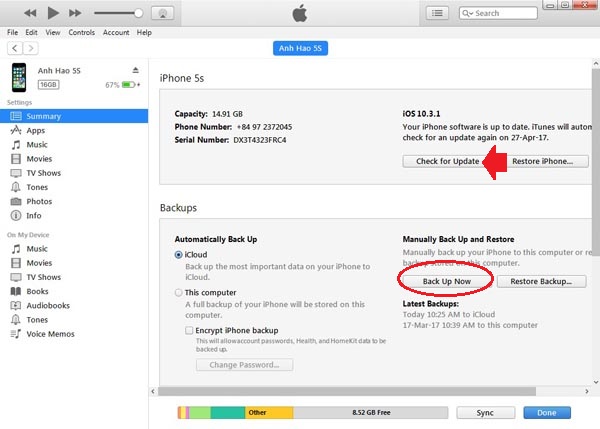Open the AirPlay output button
Viewport: 600px width, 429px height.
pos(163,13)
